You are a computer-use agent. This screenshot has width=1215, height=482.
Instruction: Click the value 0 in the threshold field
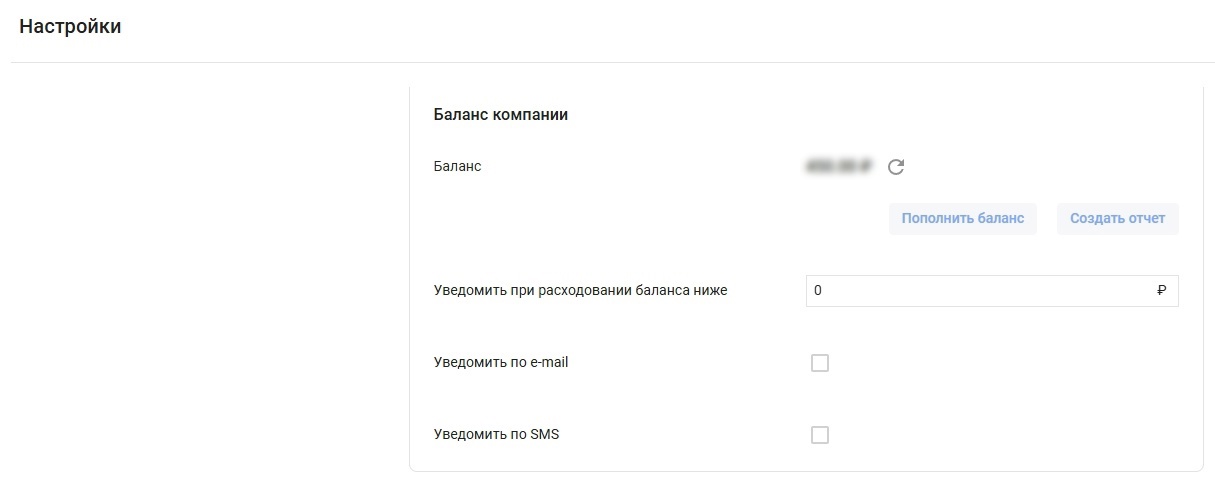[818, 291]
